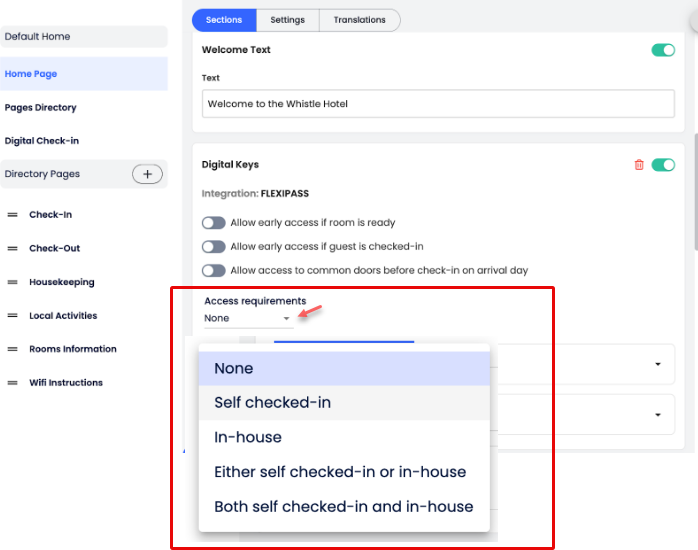Disable the Digital Keys section toggle
Screen dimensions: 698x550
[663, 165]
